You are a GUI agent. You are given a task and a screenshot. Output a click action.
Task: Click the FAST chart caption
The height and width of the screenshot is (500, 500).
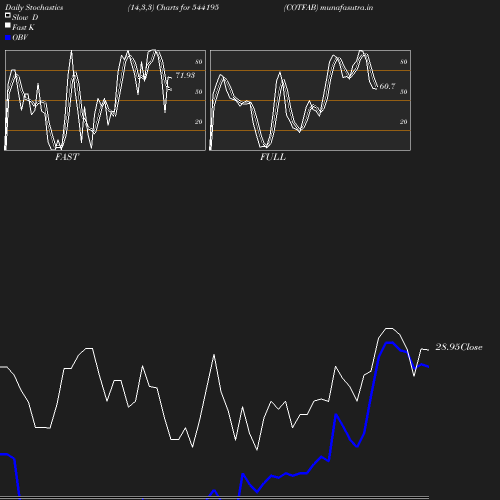[x=67, y=157]
